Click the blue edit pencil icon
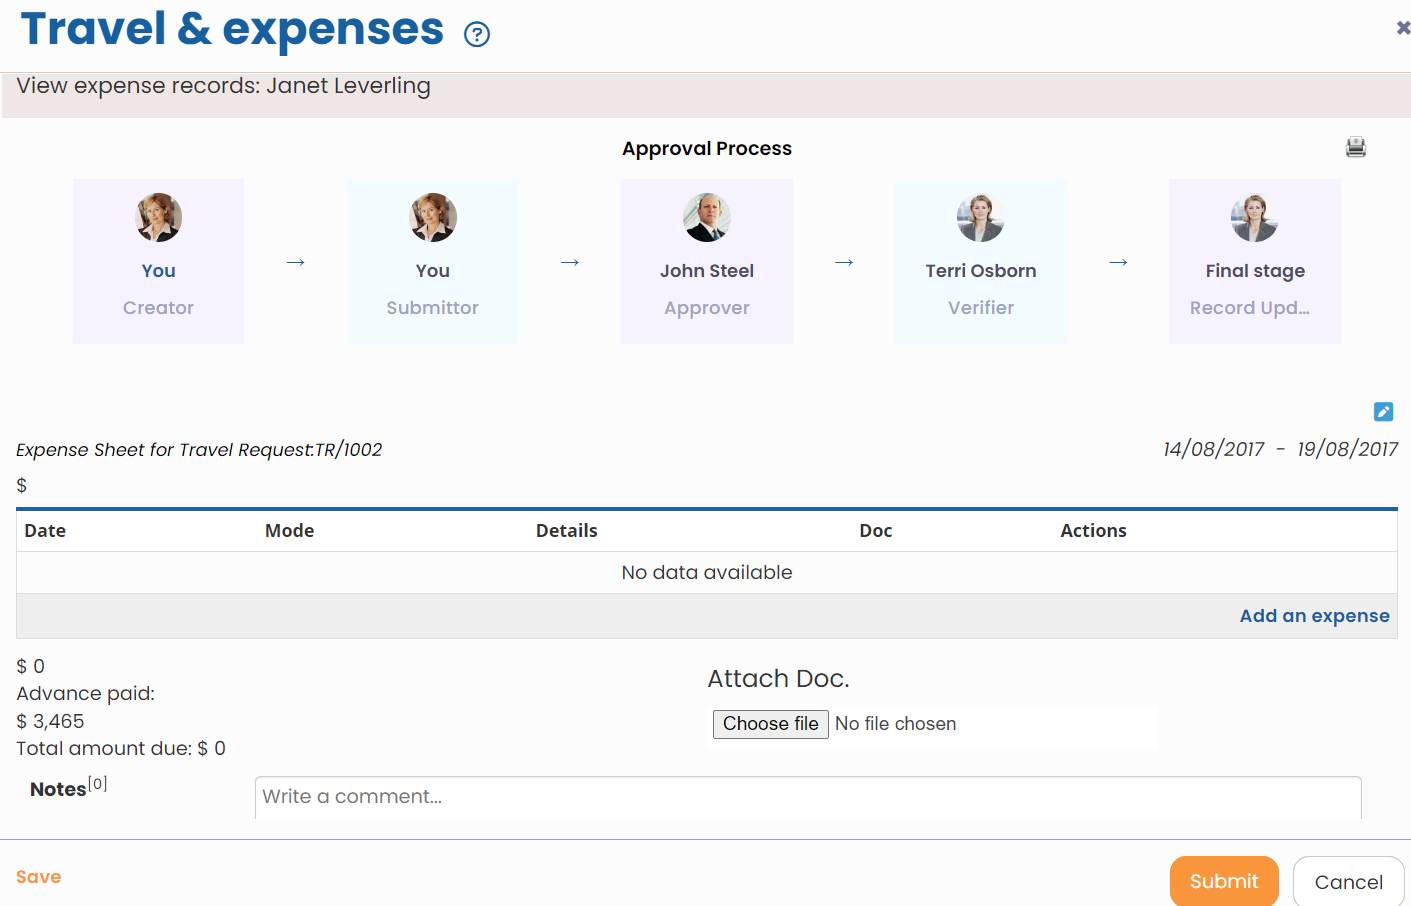 1383,411
